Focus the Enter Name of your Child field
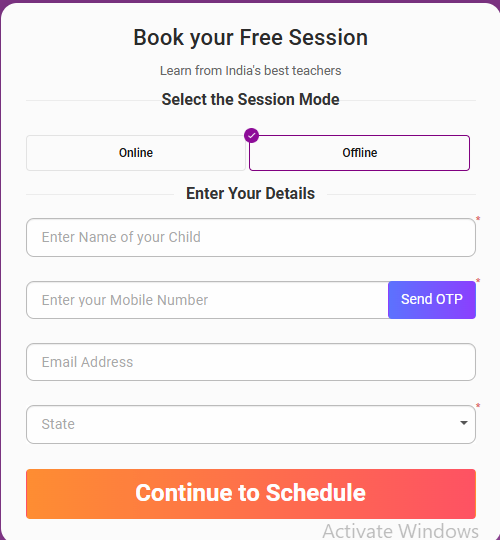This screenshot has width=500, height=540. point(251,237)
